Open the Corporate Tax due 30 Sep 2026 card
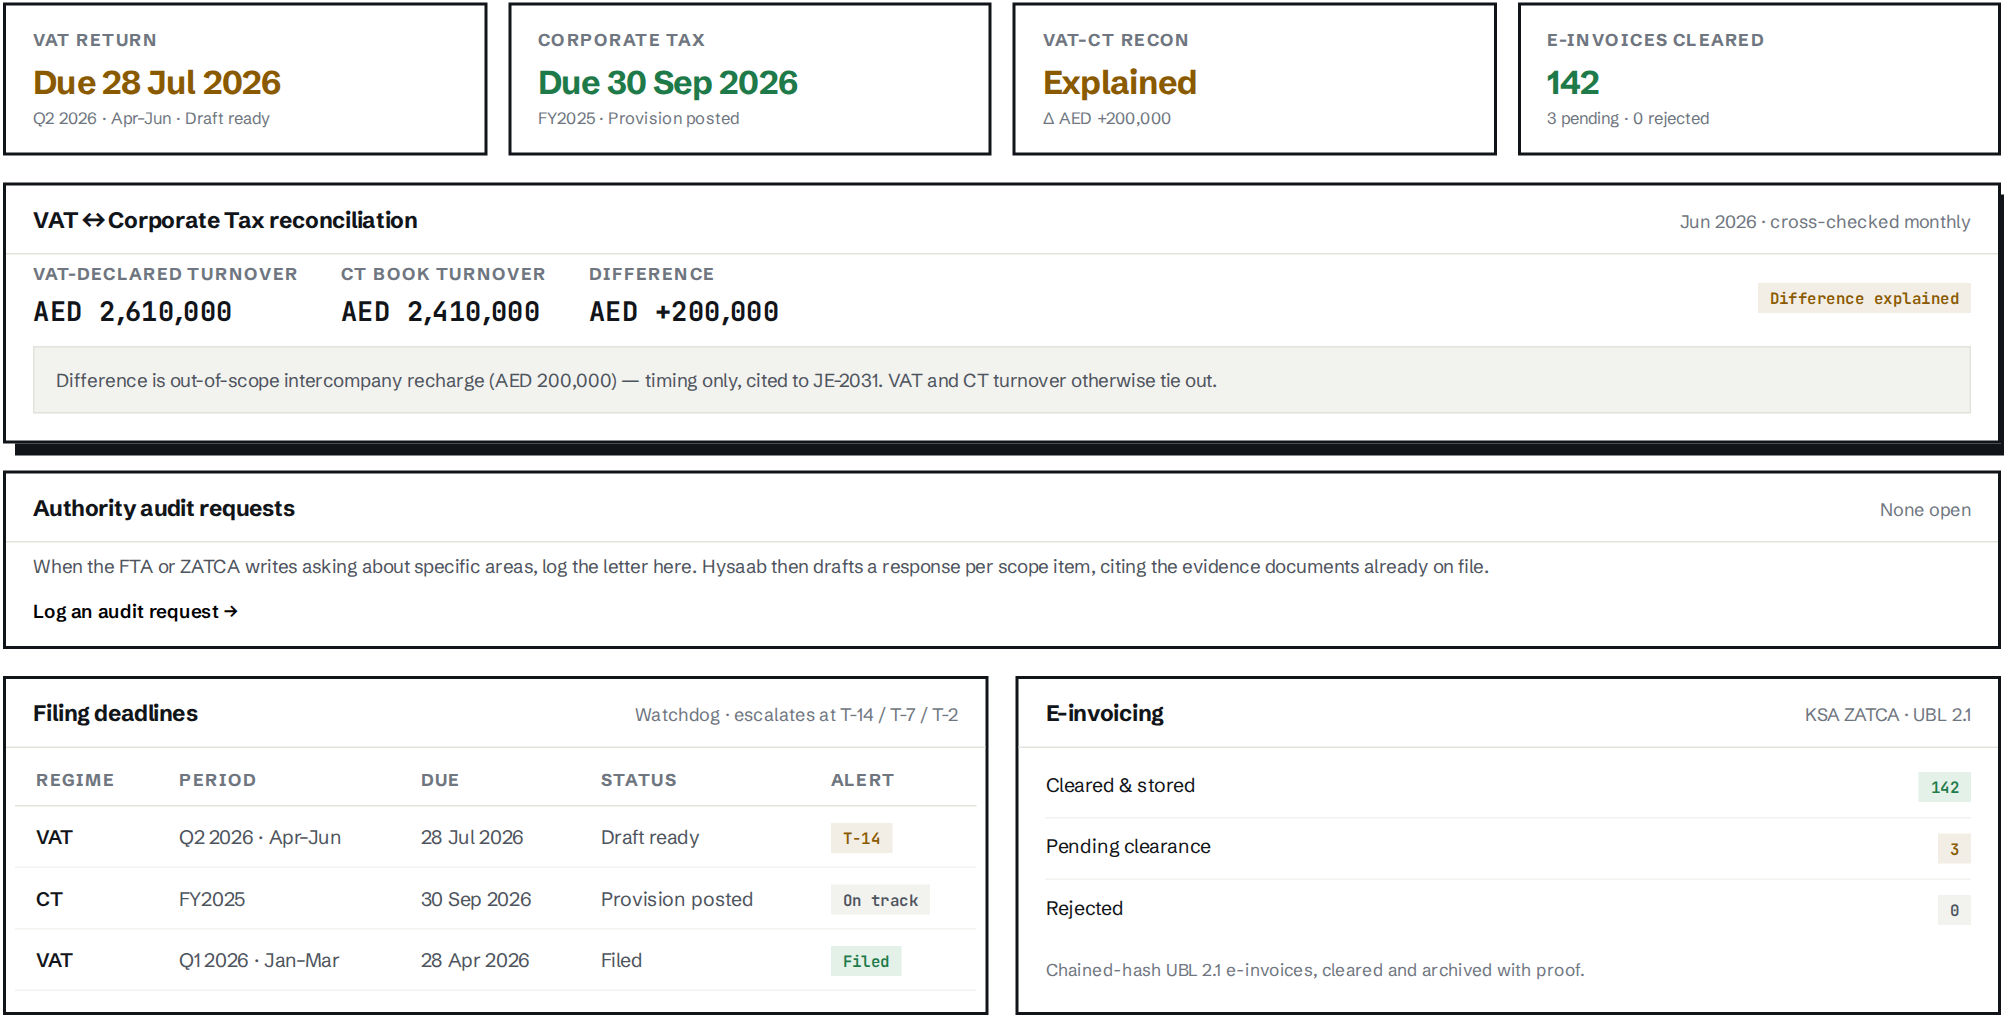The width and height of the screenshot is (2004, 1017). [750, 79]
